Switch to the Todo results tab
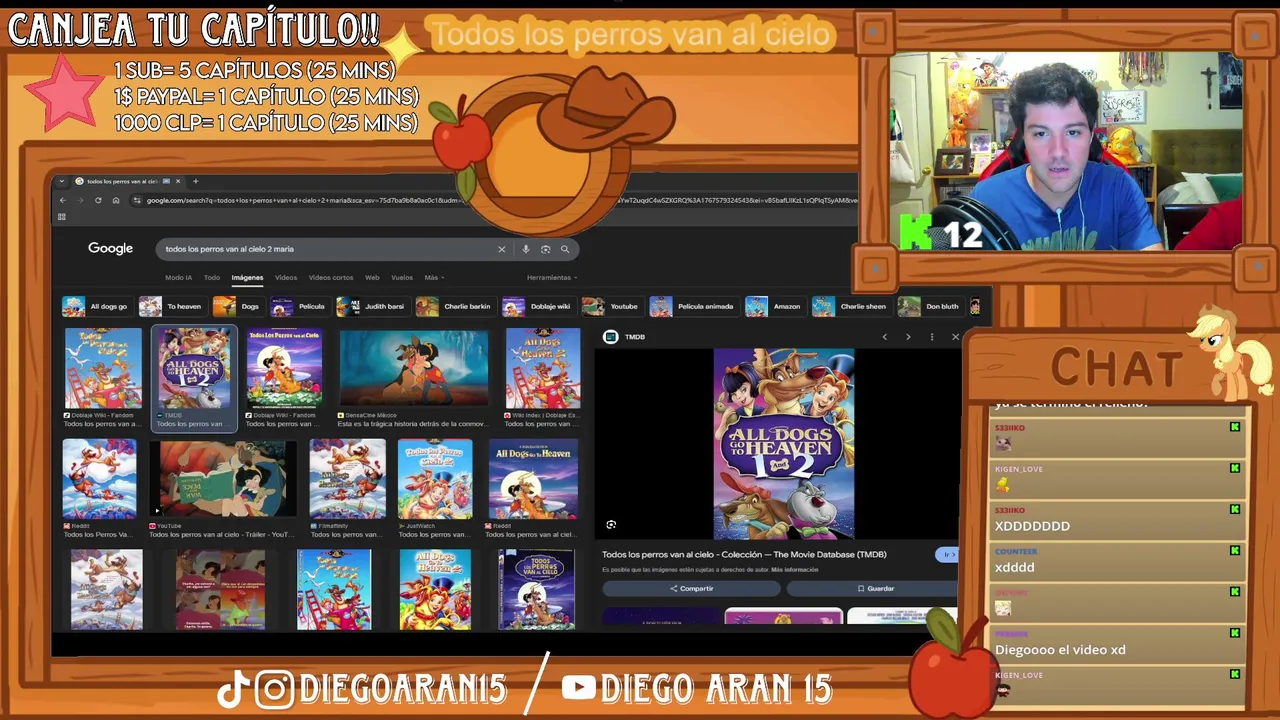This screenshot has width=1280, height=720. pyautogui.click(x=212, y=277)
